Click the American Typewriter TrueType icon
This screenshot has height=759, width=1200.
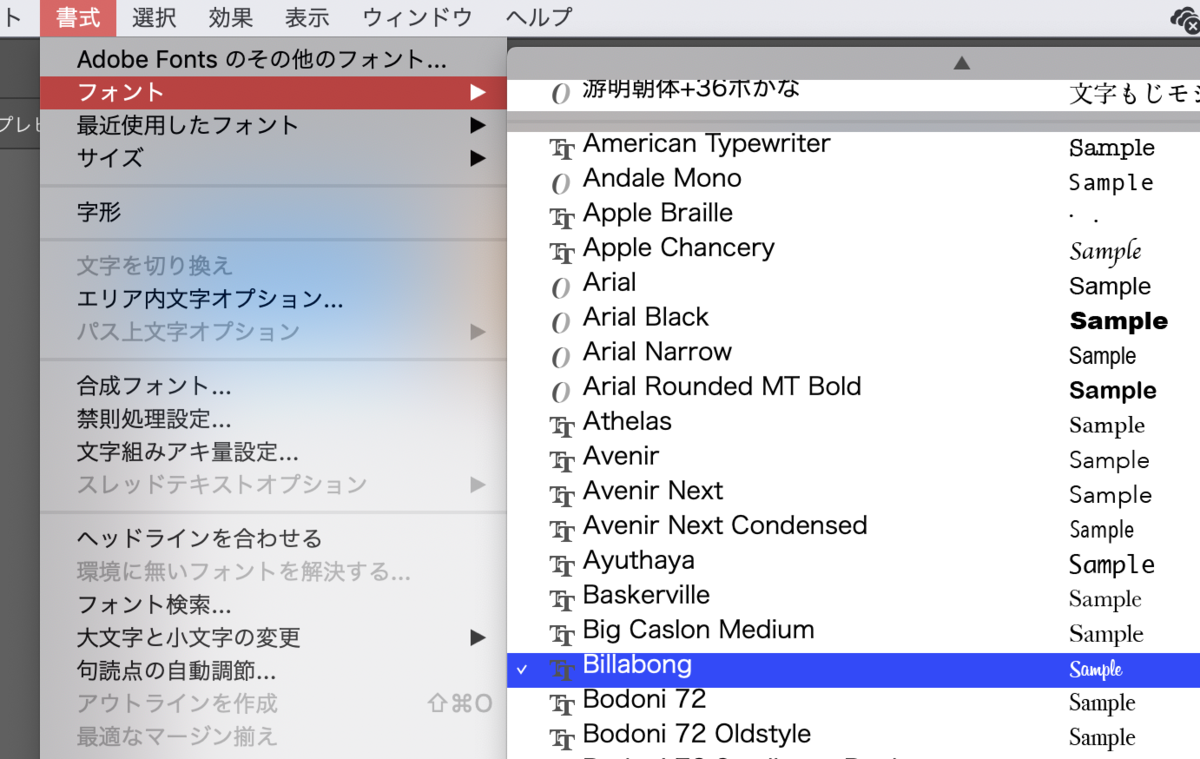pos(562,147)
